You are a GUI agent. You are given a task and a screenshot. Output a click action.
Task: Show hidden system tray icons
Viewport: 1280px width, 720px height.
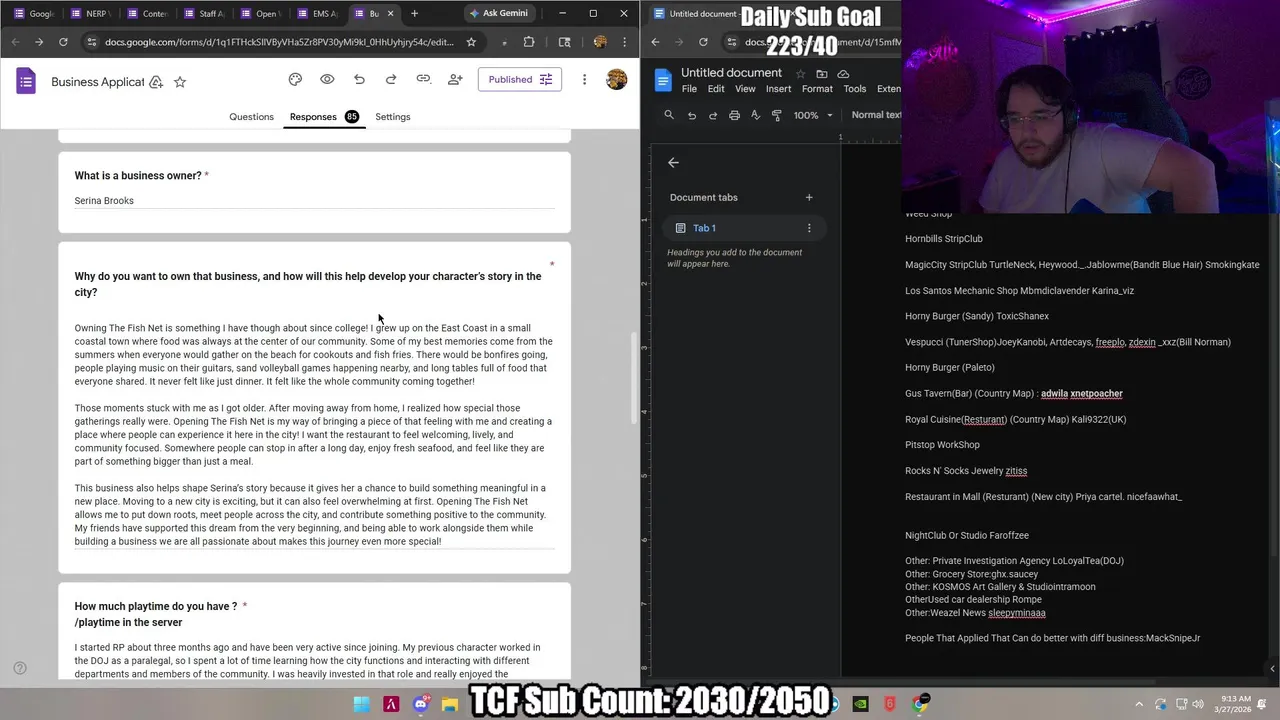pyautogui.click(x=1139, y=704)
